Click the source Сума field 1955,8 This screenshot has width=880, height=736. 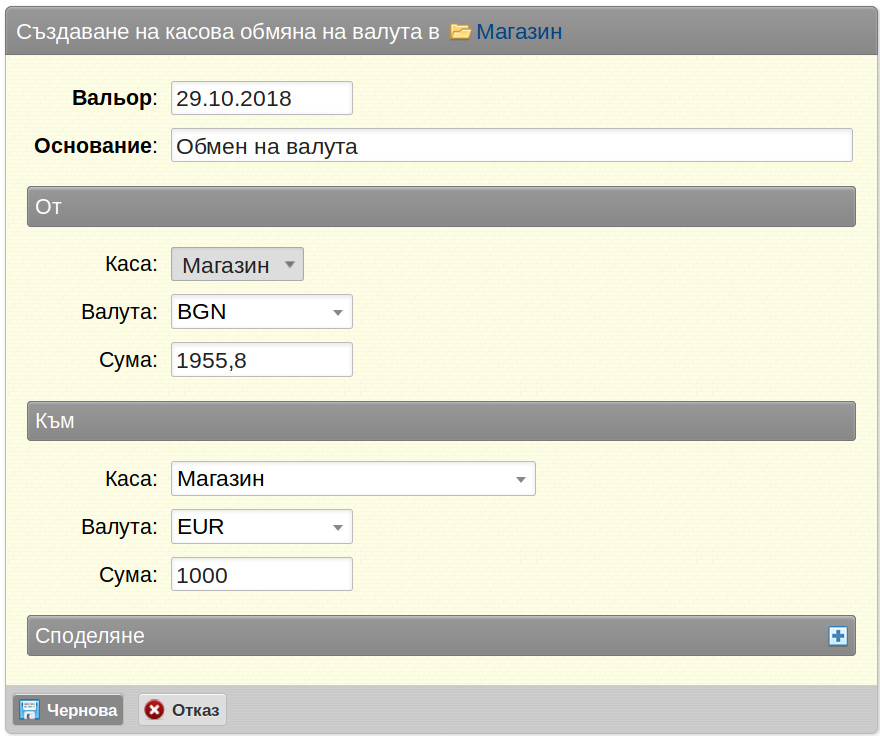[x=262, y=360]
